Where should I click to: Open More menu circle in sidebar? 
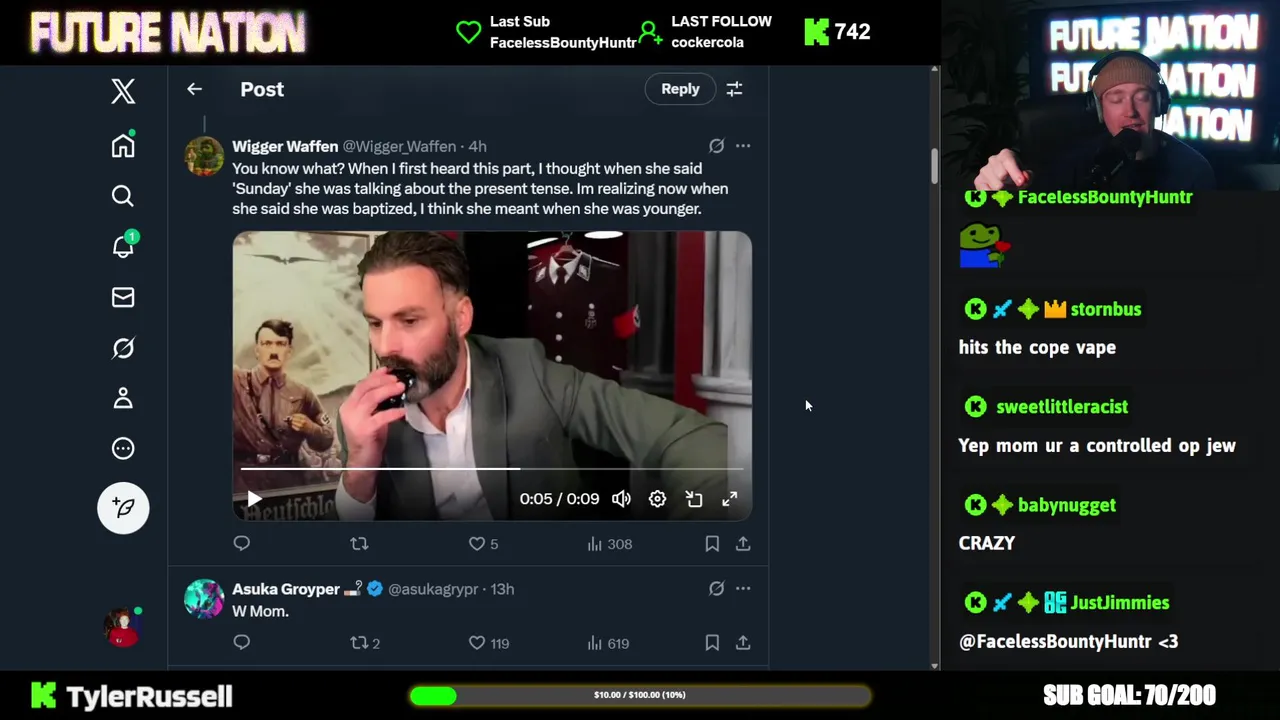[123, 448]
